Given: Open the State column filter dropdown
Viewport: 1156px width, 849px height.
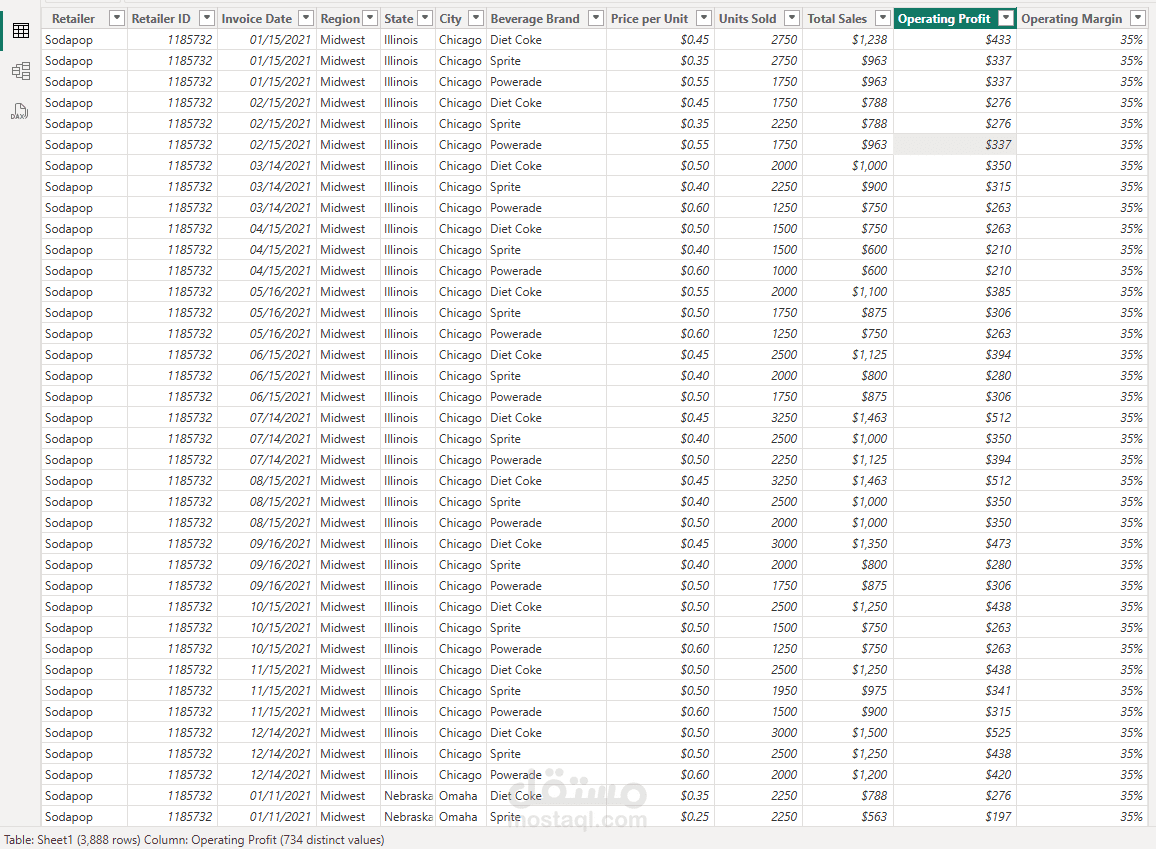Looking at the screenshot, I should point(425,18).
